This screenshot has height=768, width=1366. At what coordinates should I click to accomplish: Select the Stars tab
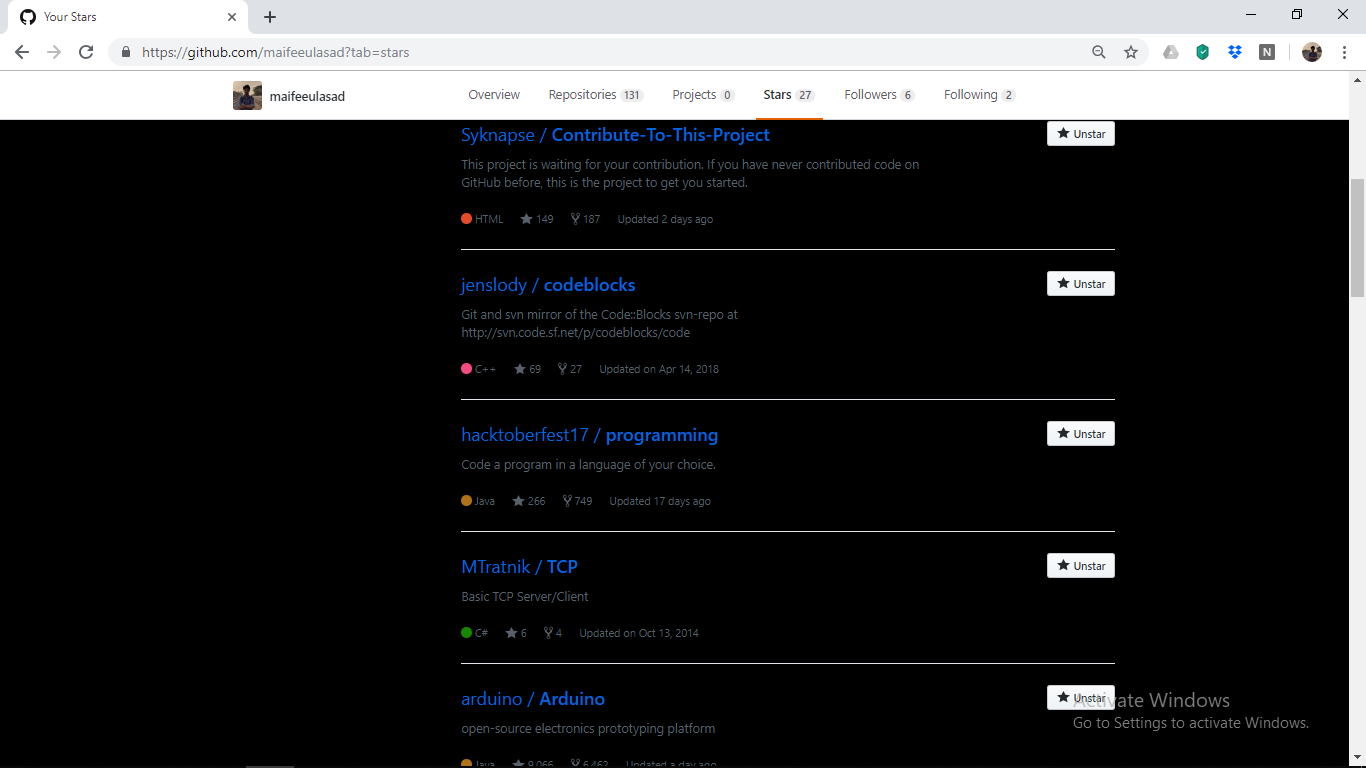[x=789, y=95]
